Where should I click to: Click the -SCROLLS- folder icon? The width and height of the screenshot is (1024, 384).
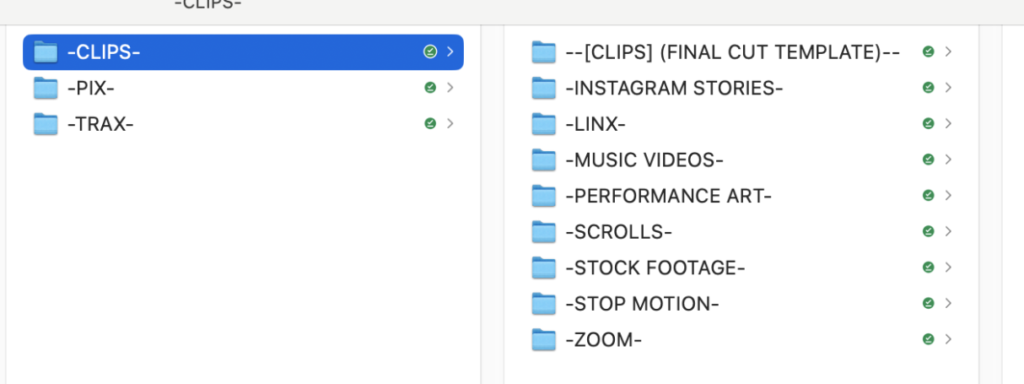click(544, 231)
